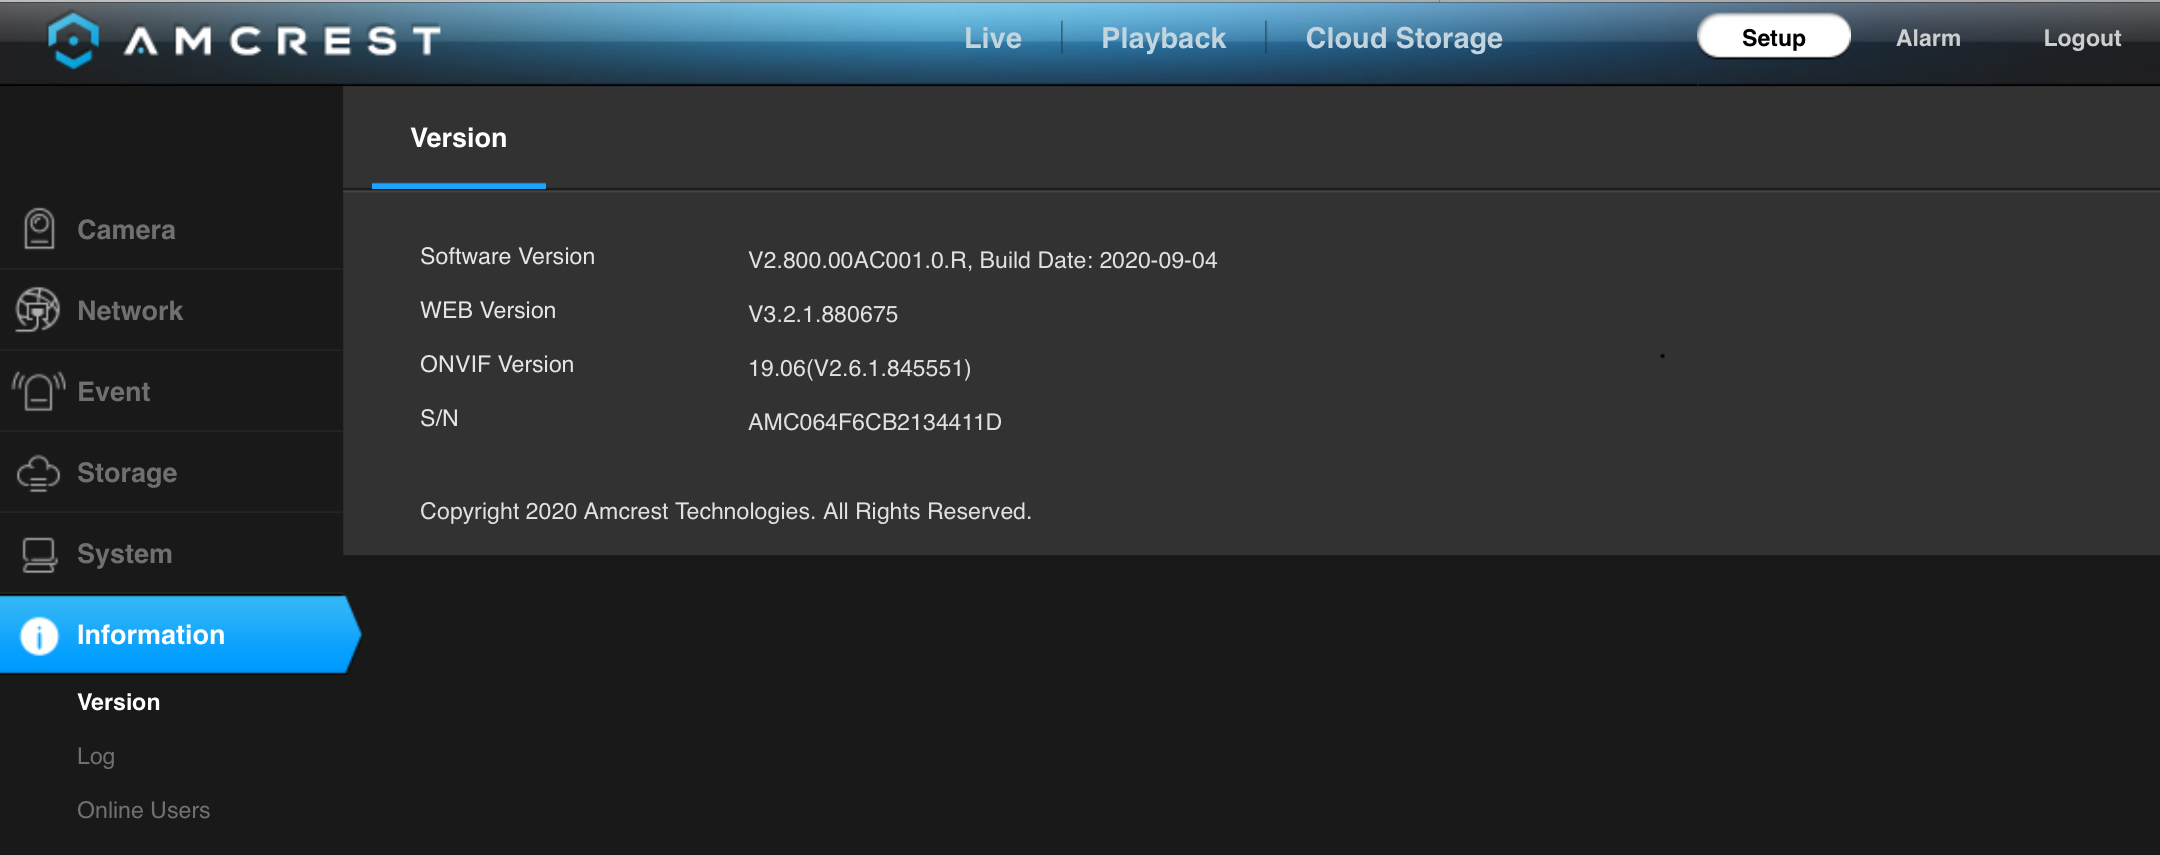This screenshot has width=2160, height=855.
Task: Click the Network globe icon
Action: point(38,310)
